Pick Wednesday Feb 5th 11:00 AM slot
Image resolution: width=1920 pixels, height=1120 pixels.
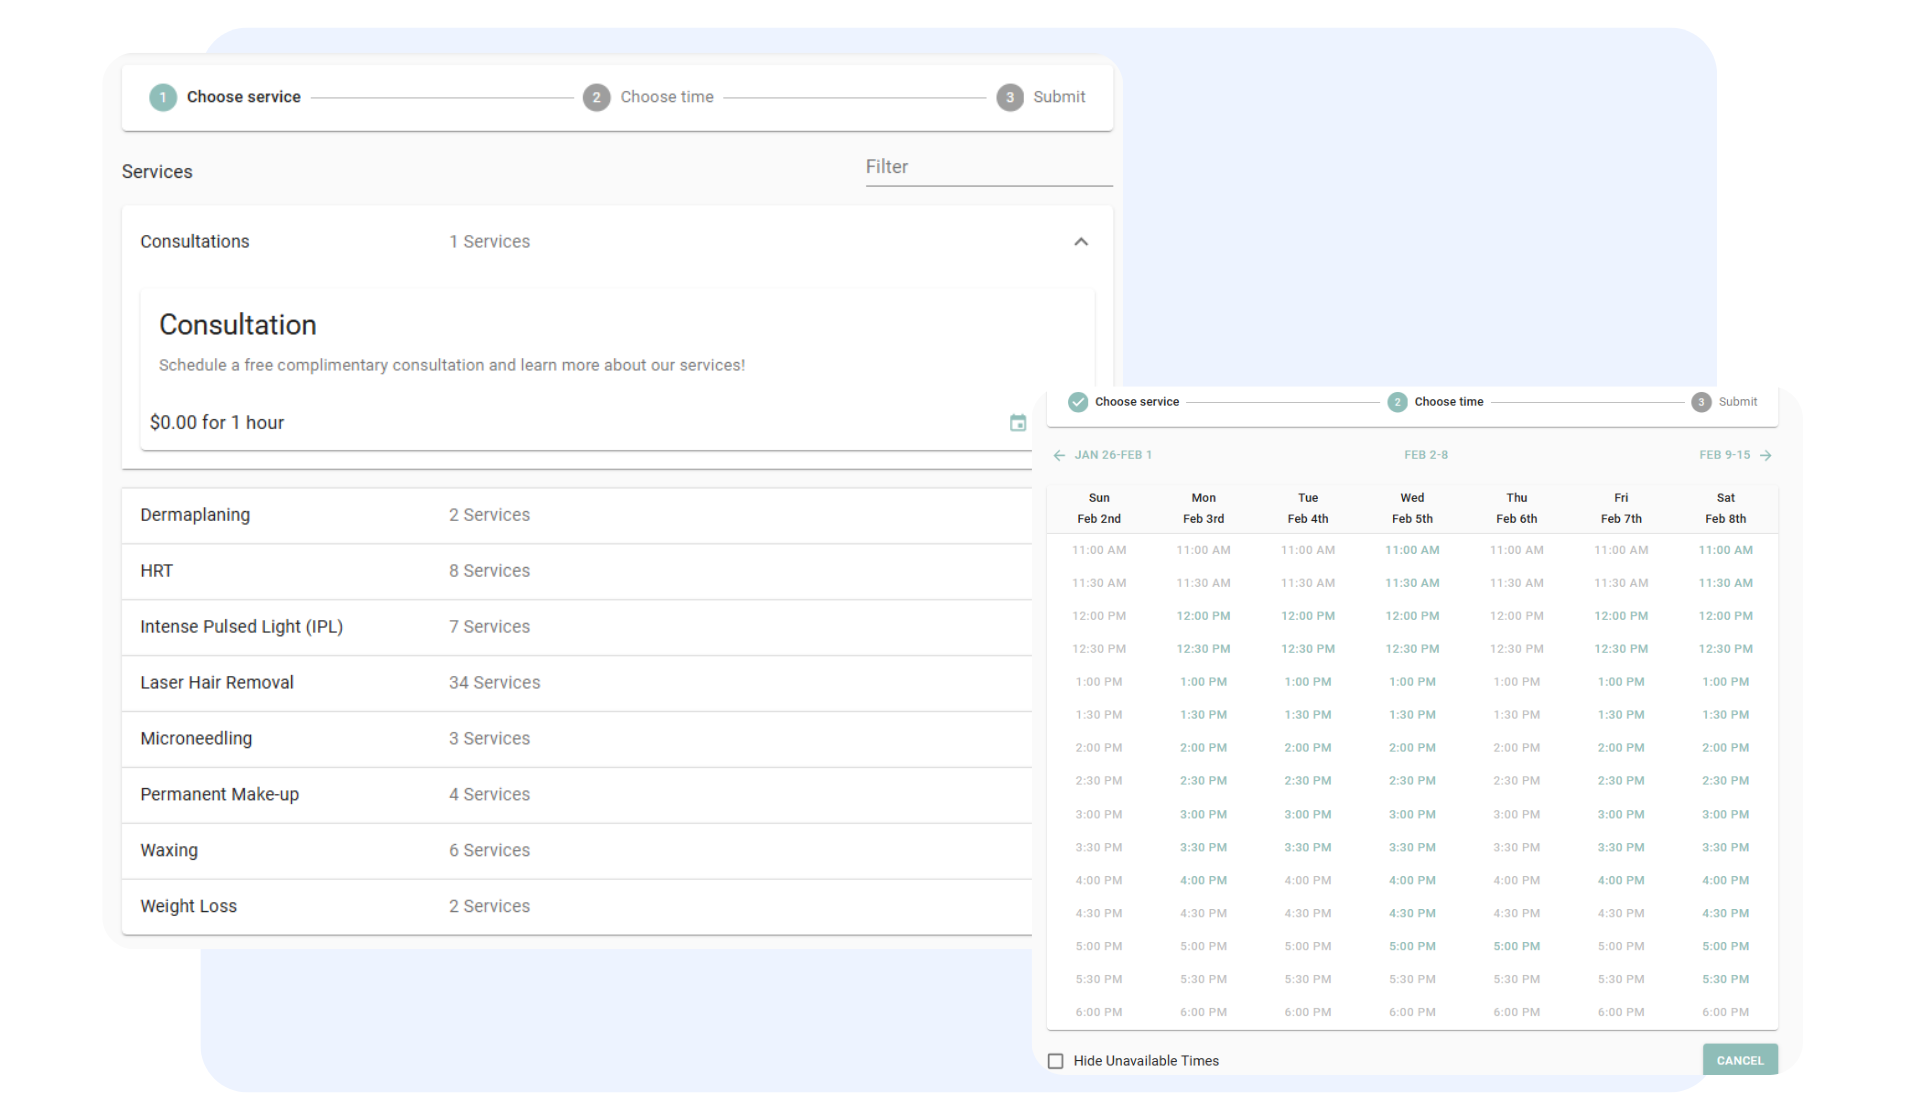pos(1412,550)
